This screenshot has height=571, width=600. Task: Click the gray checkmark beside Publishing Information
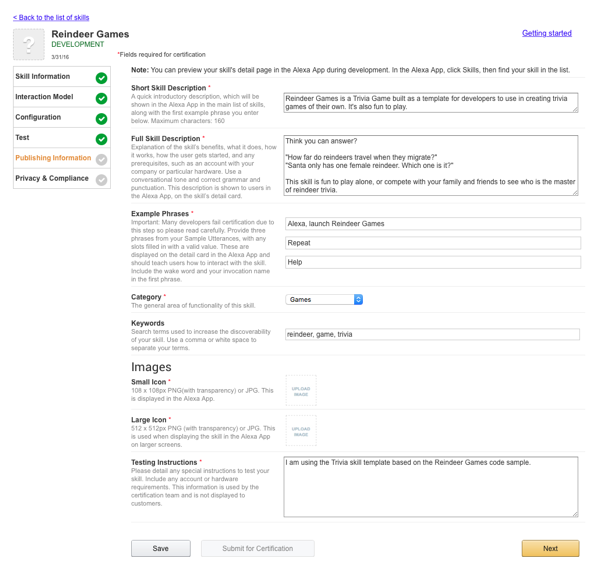[x=101, y=159]
